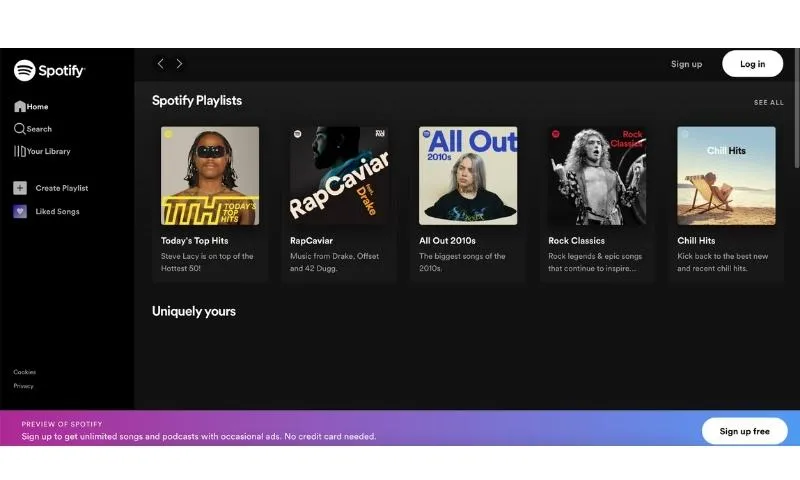The width and height of the screenshot is (800, 480).
Task: Click the Spotify Playlists section heading
Action: 197,100
